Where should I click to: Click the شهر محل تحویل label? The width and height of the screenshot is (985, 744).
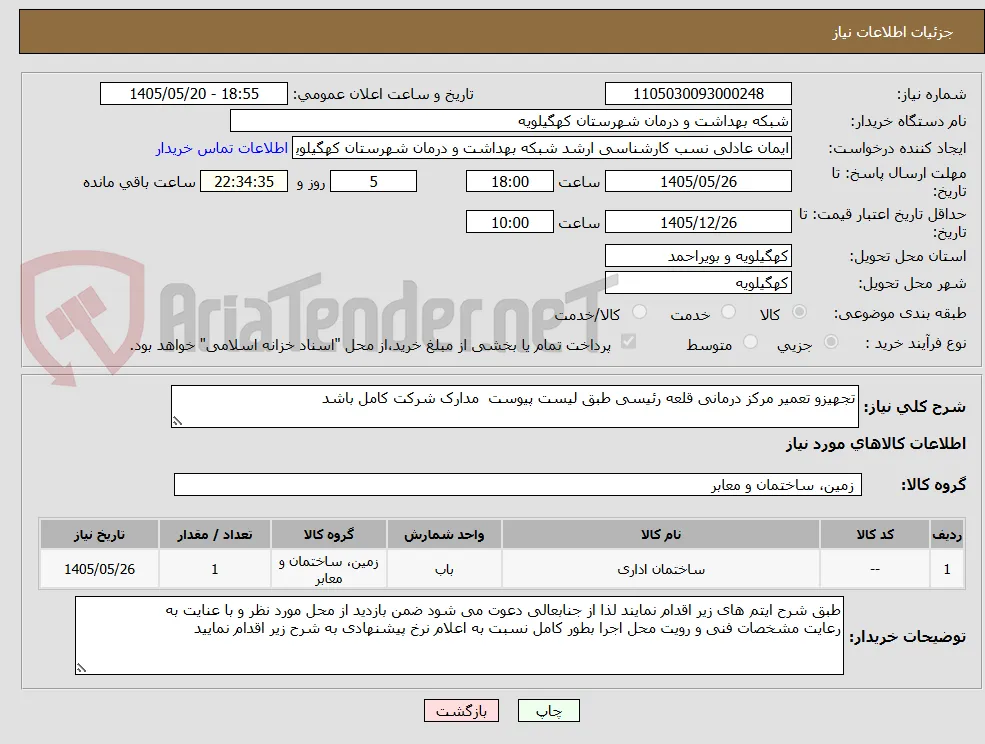coord(912,283)
